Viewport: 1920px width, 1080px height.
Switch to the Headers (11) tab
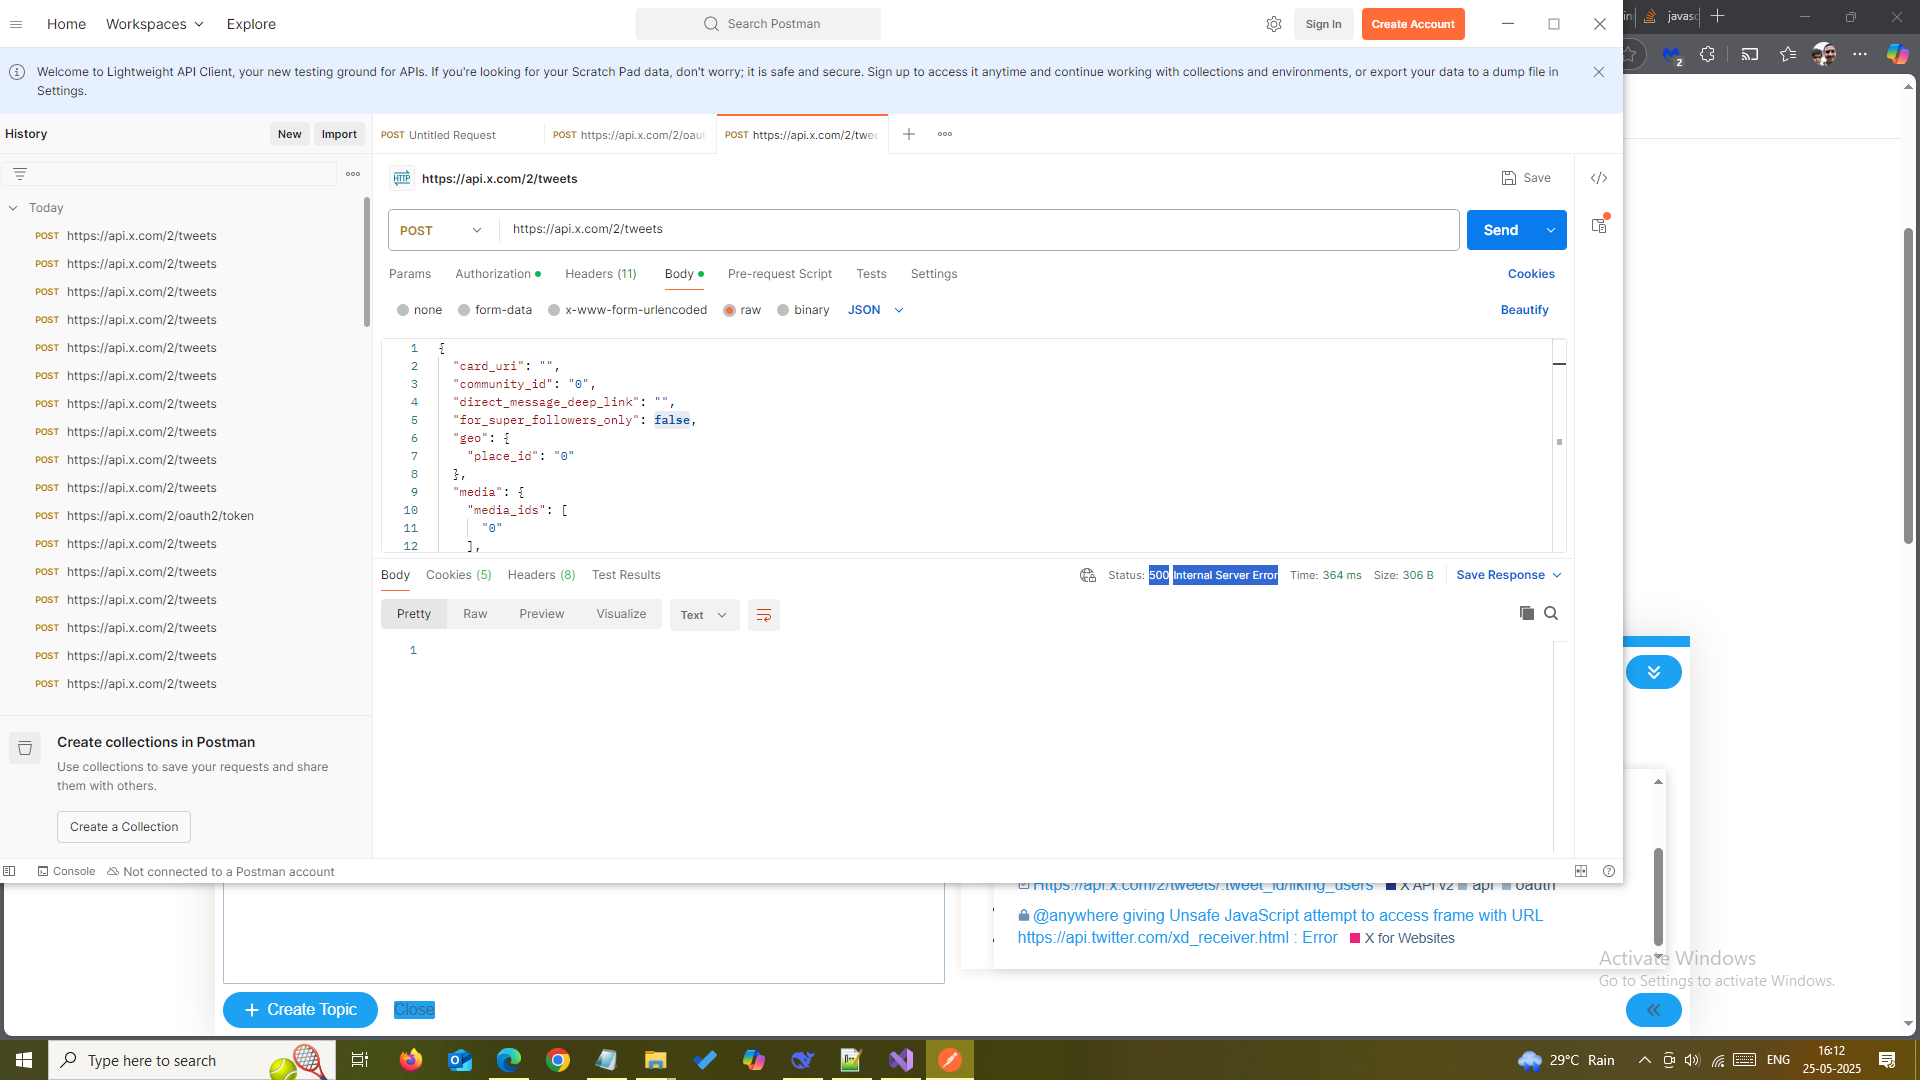[x=600, y=273]
